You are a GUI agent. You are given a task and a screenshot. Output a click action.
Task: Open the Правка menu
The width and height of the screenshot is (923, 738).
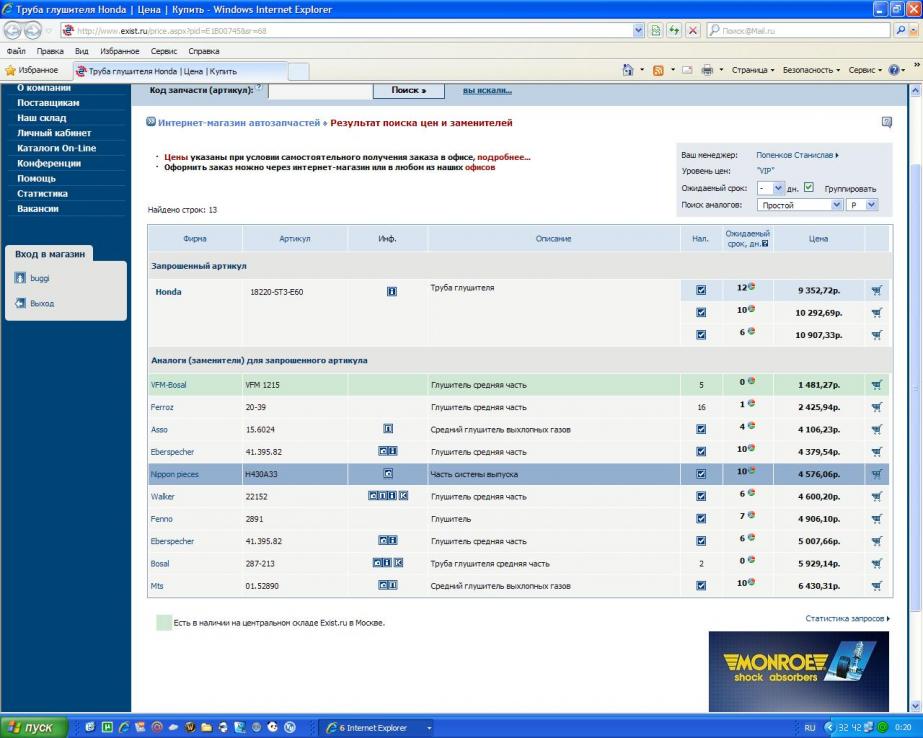click(50, 51)
